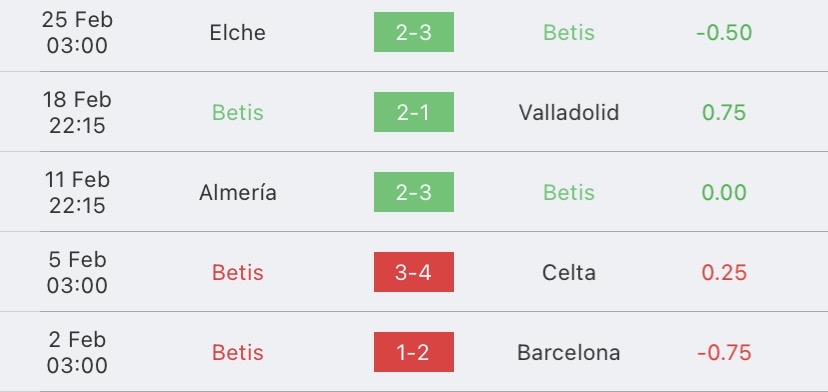
Task: Open the Elche 2-3 Betis score badge
Action: click(413, 32)
